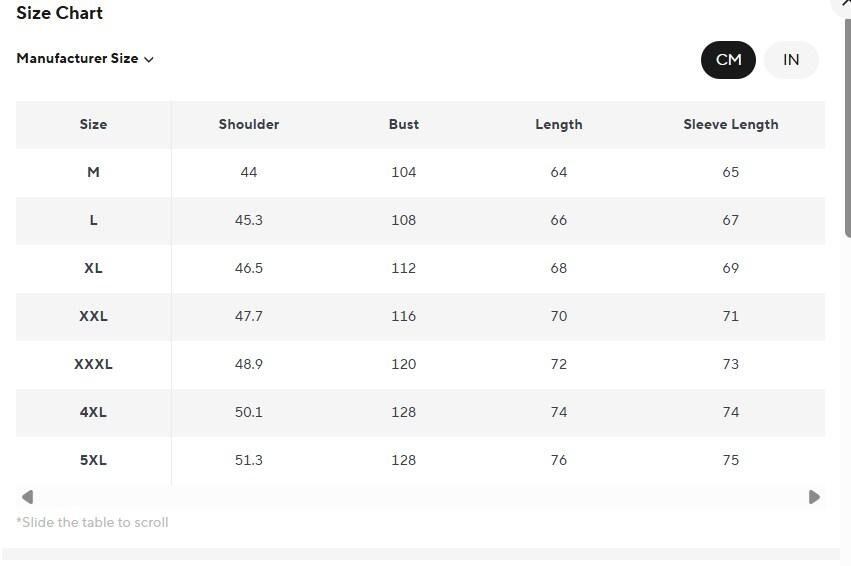Click the Sleeve Length column header
This screenshot has height=566, width=851.
point(730,125)
